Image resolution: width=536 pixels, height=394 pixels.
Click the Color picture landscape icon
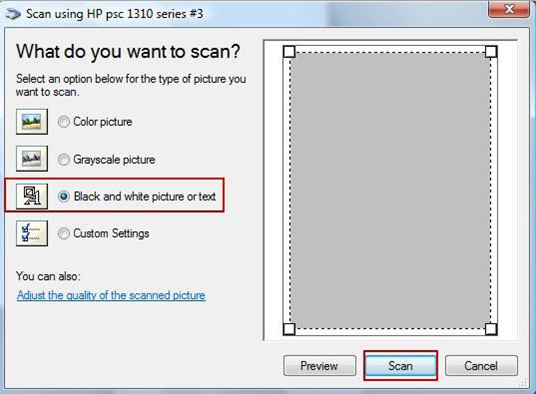tap(32, 122)
